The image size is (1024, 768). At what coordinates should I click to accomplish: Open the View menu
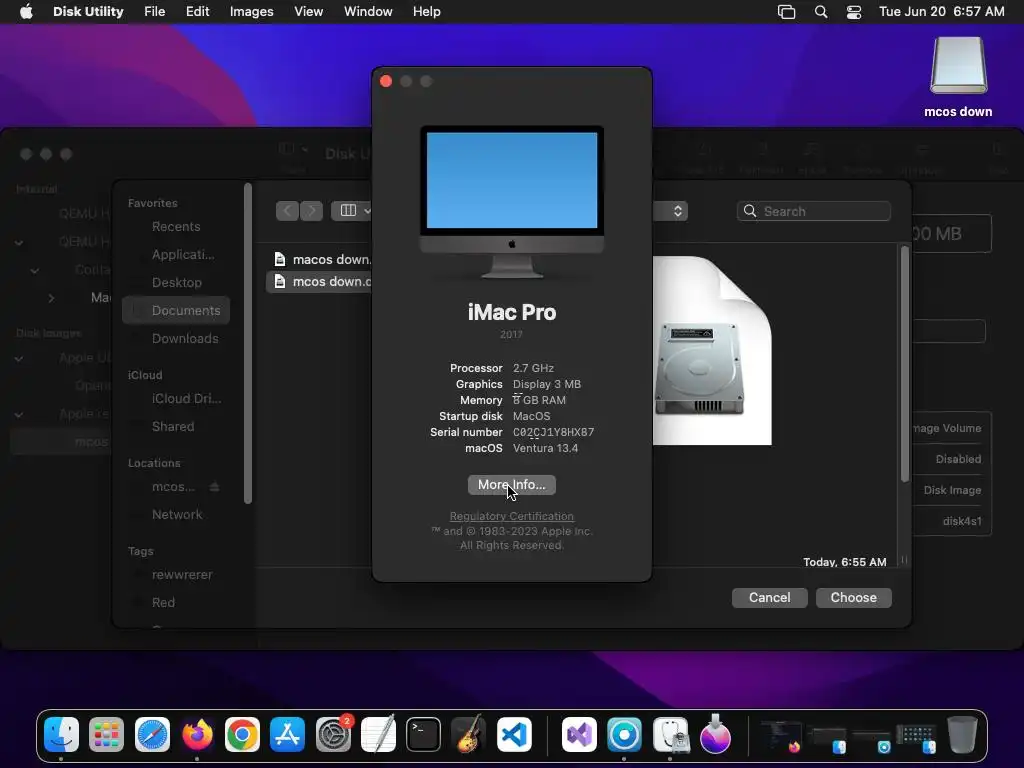click(308, 12)
